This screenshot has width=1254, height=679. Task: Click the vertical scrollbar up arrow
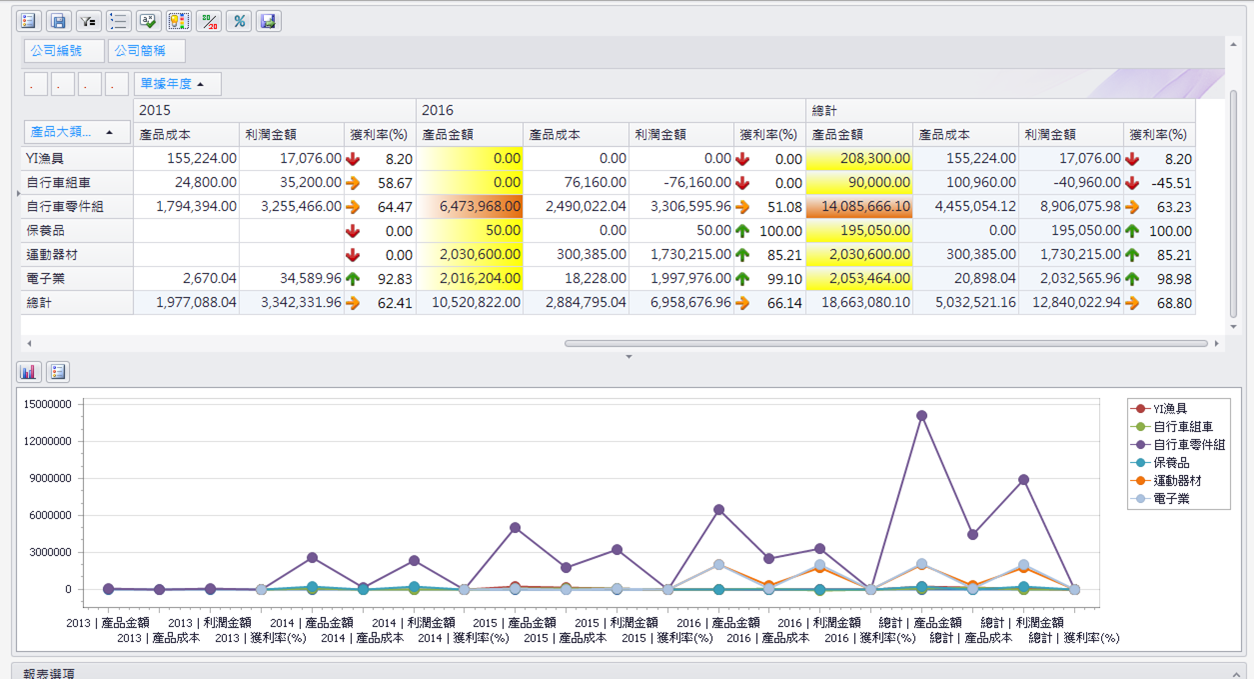[1233, 42]
